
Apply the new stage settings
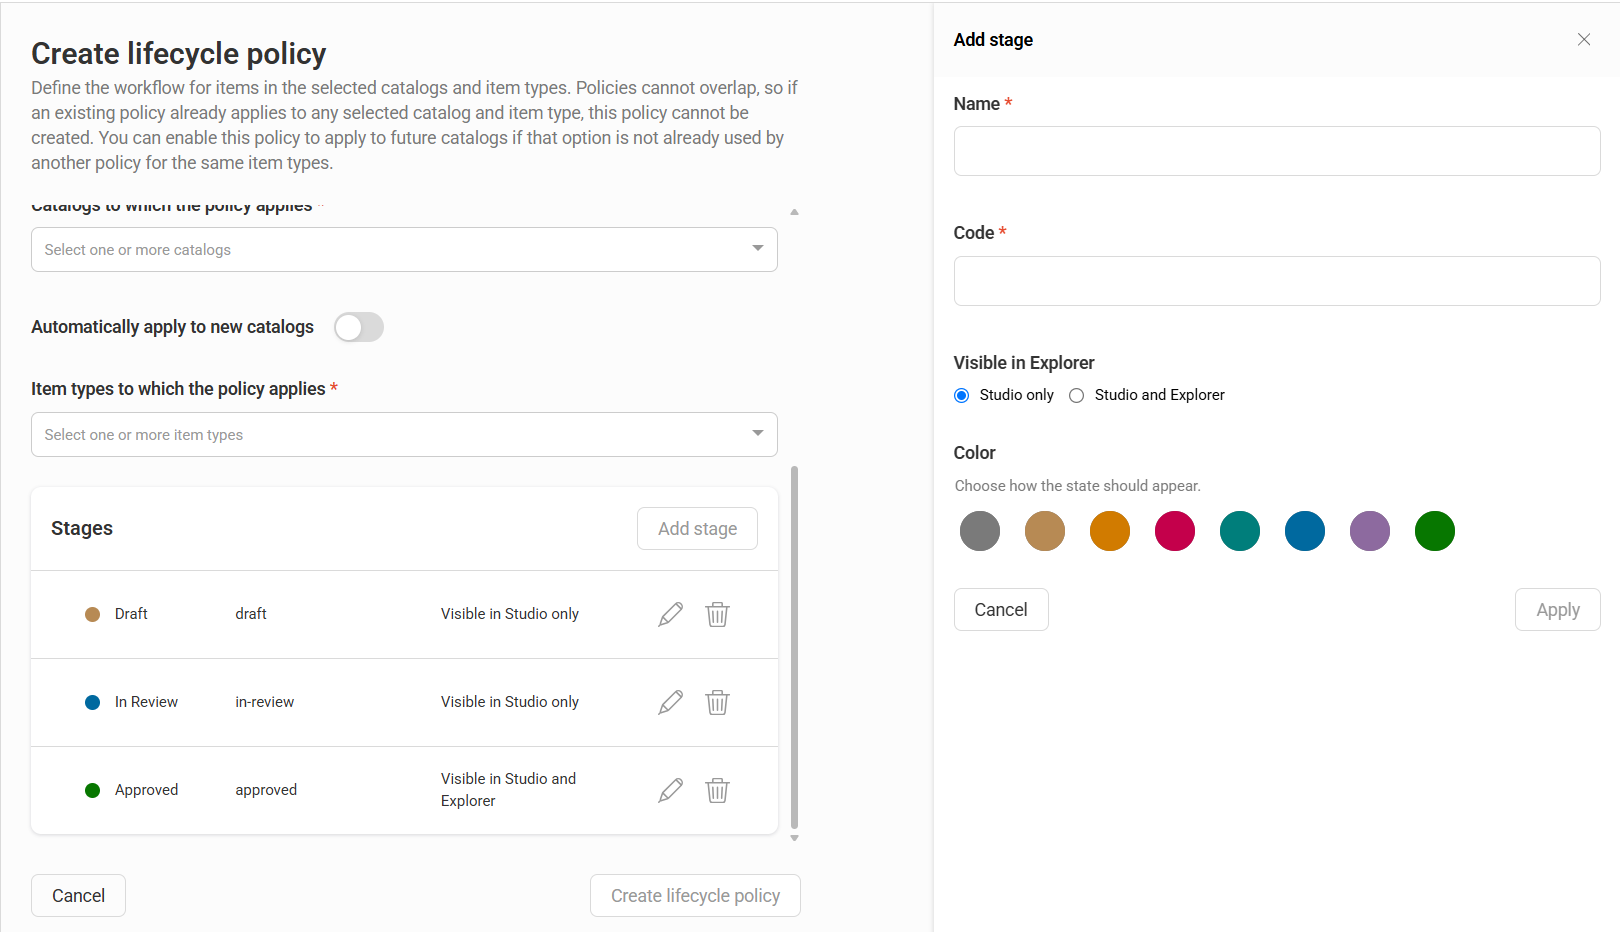coord(1558,610)
